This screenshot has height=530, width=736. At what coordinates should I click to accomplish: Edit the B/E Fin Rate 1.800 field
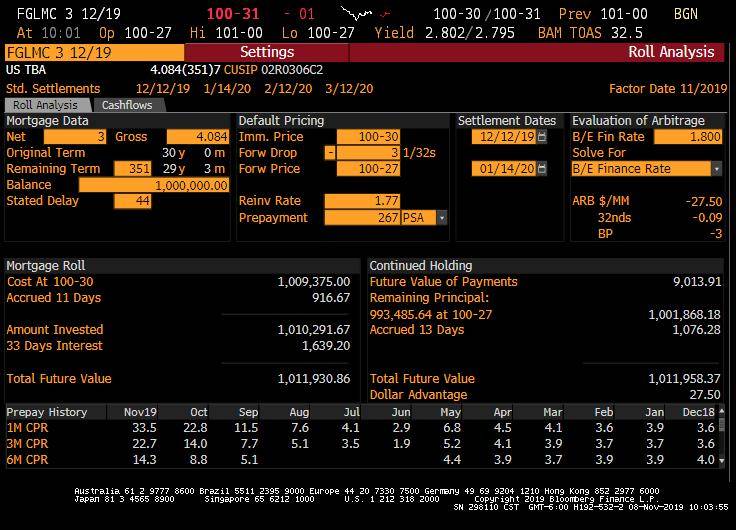[x=688, y=137]
